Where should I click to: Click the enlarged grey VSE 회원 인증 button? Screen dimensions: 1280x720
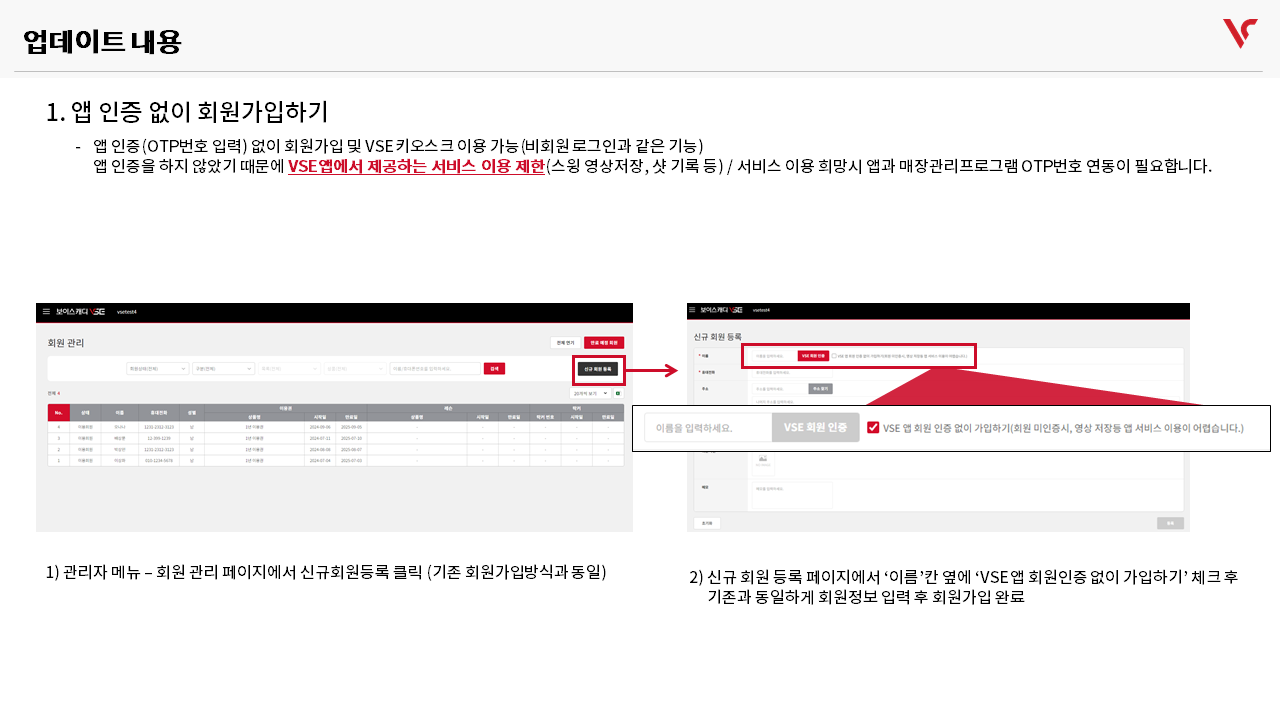[816, 427]
